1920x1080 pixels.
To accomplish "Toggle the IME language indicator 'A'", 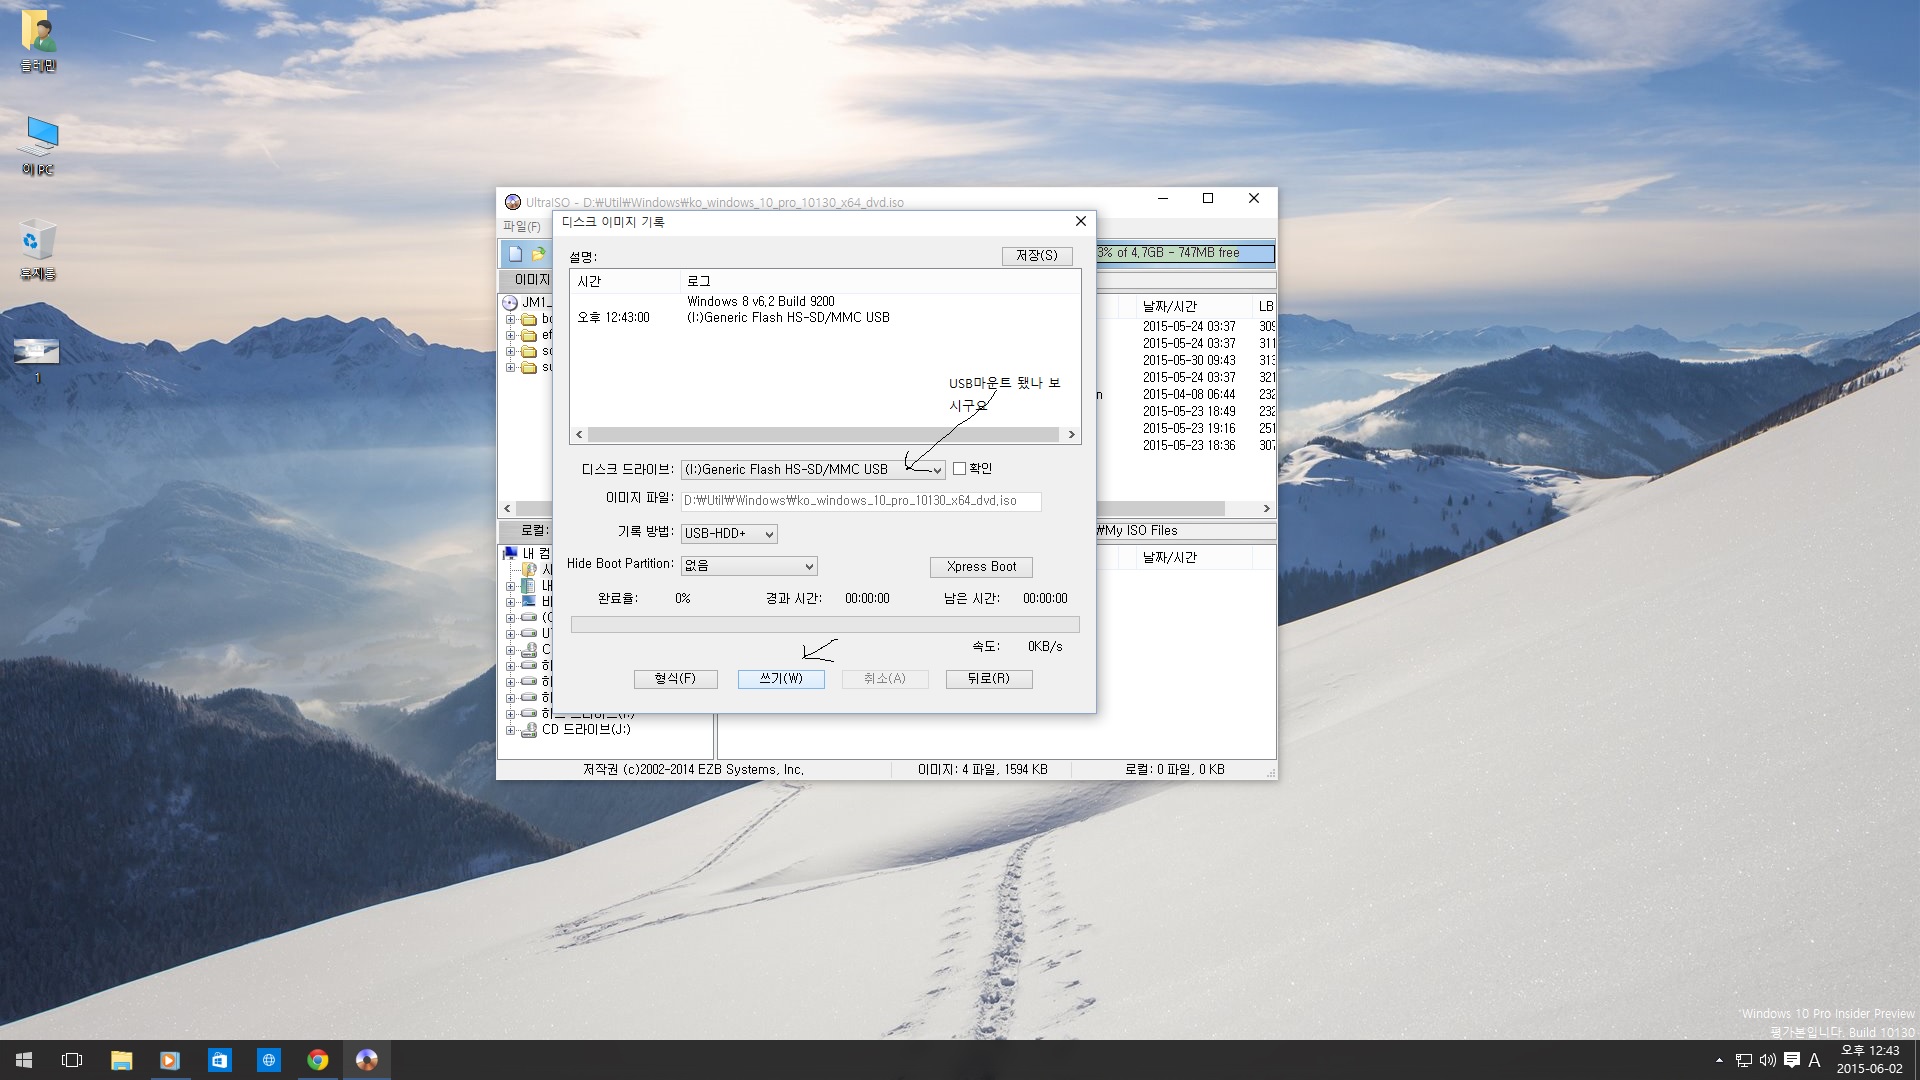I will (x=1814, y=1060).
